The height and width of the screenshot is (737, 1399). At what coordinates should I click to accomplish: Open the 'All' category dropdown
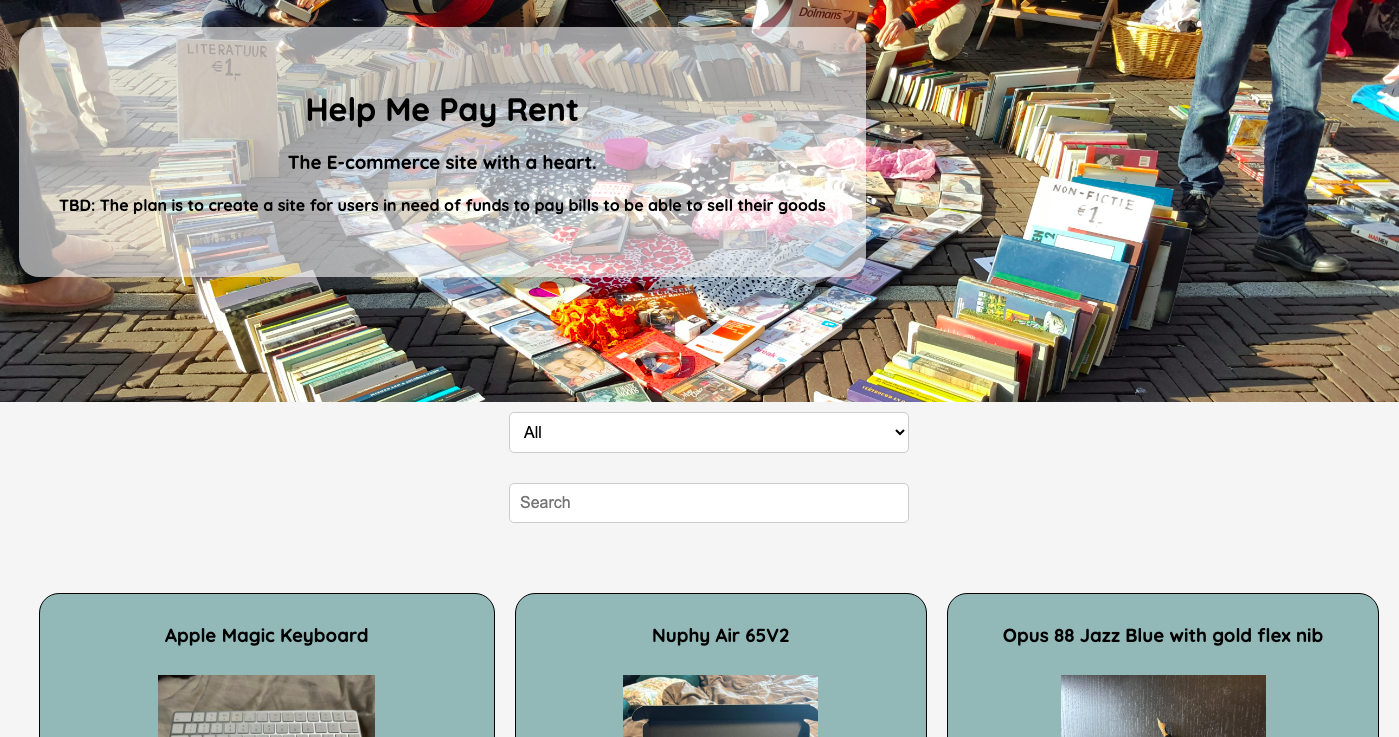[708, 432]
